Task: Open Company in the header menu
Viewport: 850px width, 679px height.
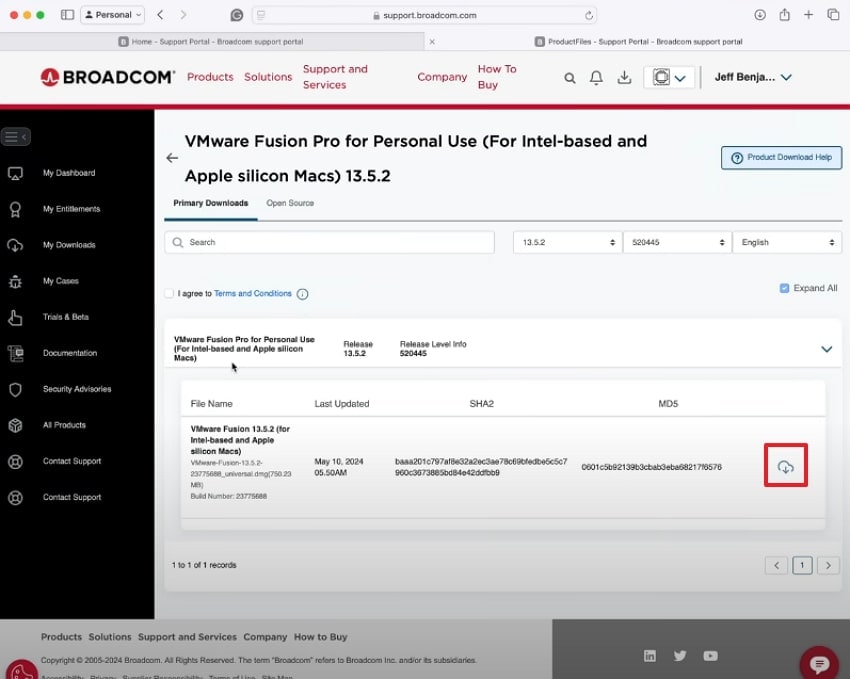Action: point(442,77)
